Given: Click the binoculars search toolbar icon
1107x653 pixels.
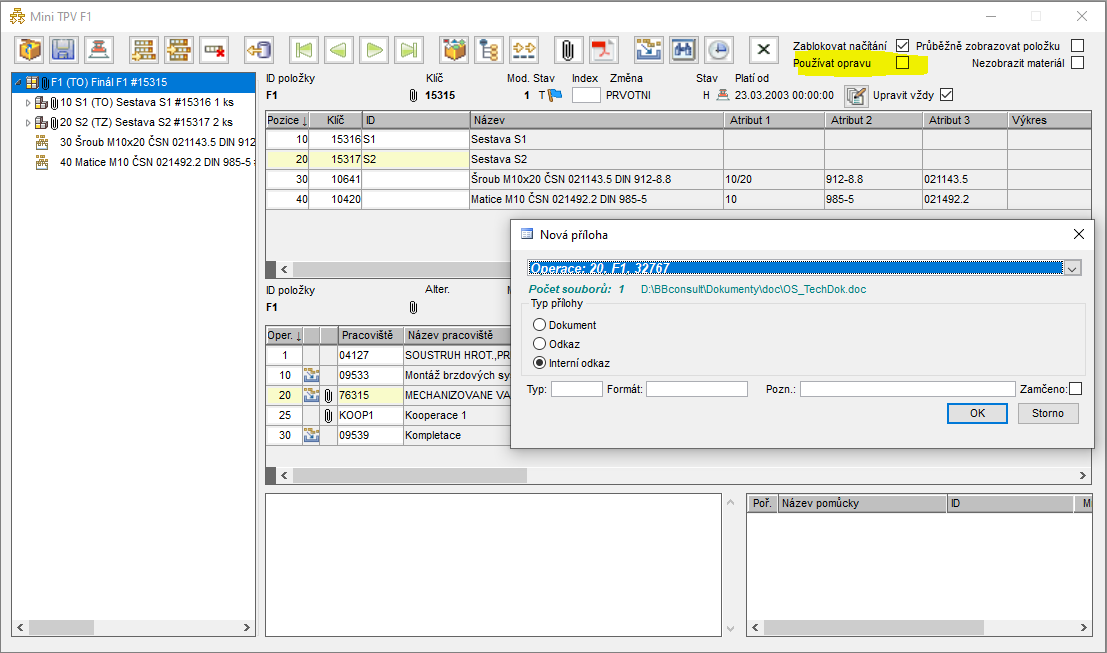Looking at the screenshot, I should pyautogui.click(x=683, y=50).
